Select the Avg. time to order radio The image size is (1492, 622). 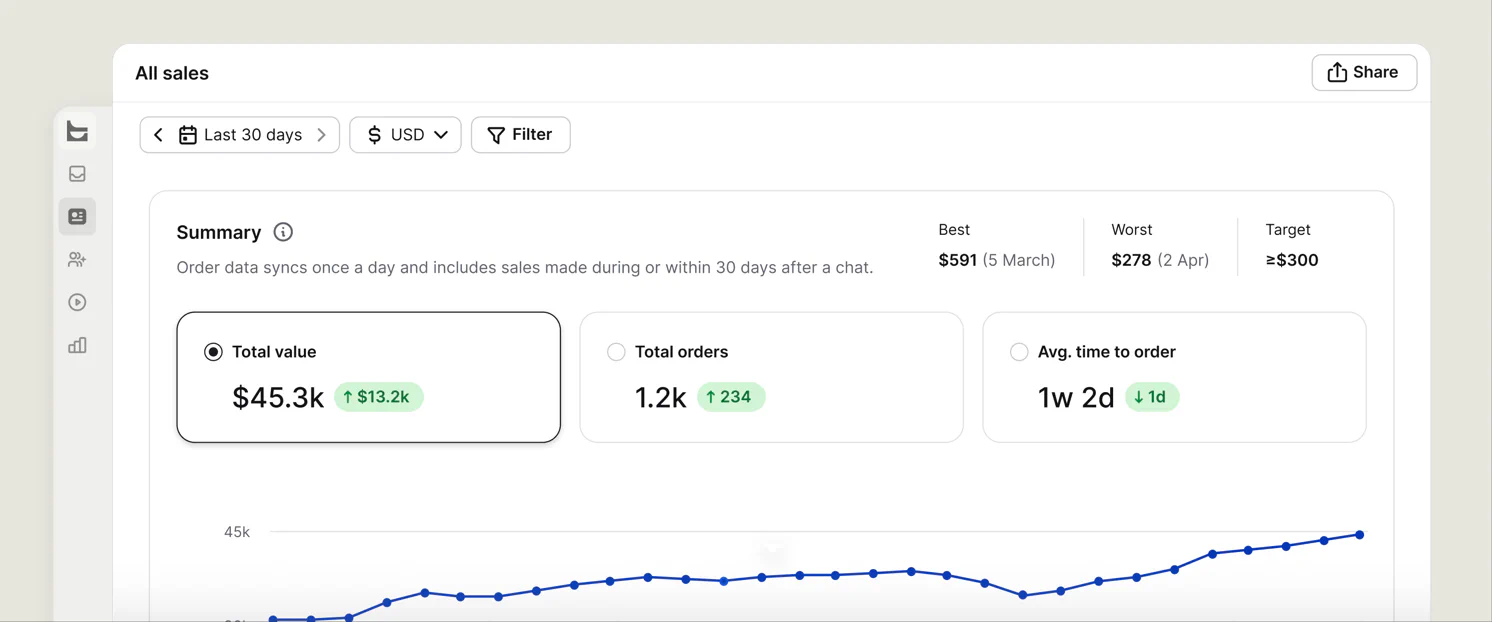pos(1019,352)
